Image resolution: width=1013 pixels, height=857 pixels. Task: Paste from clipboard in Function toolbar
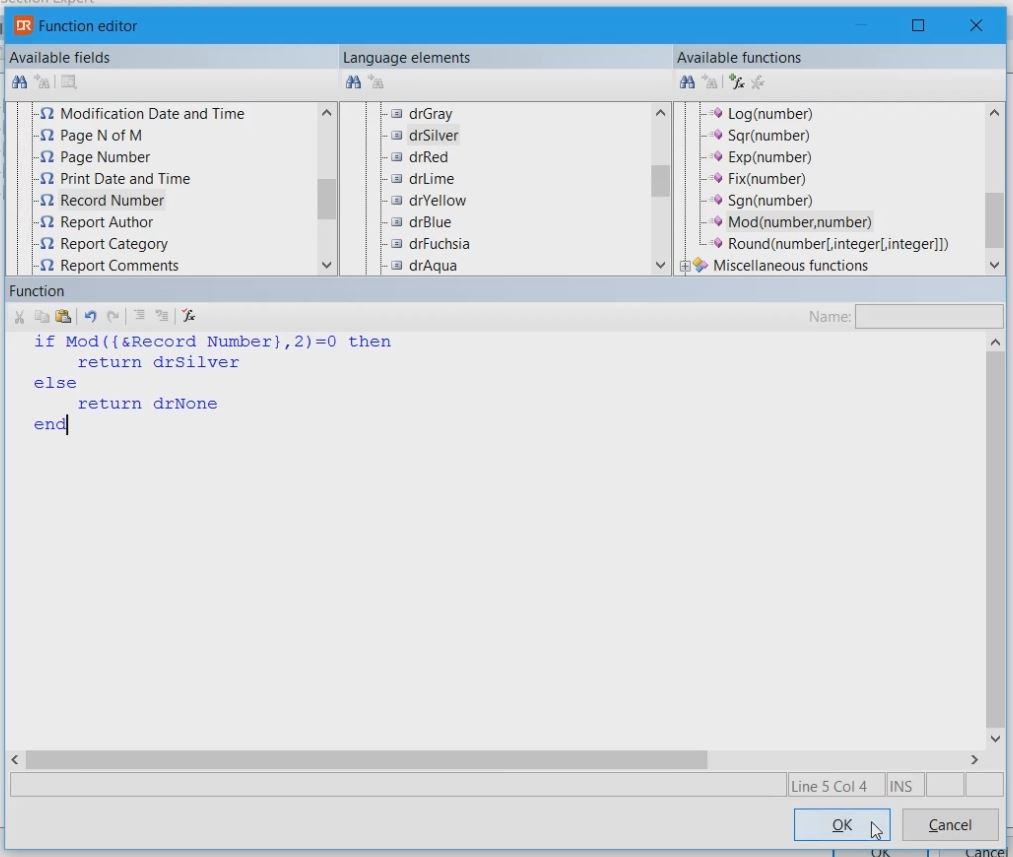63,316
